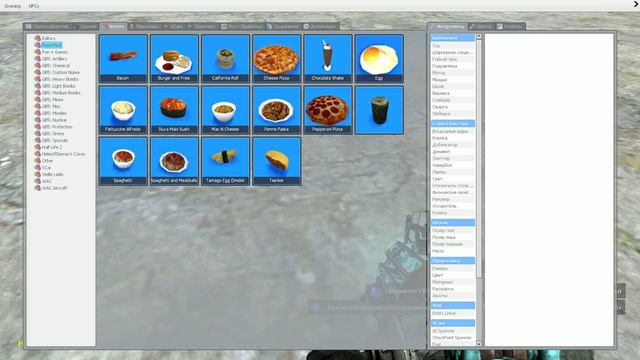Viewport: 640px width, 360px height.
Task: Collapse the Крепления tool category header
Action: (x=453, y=38)
